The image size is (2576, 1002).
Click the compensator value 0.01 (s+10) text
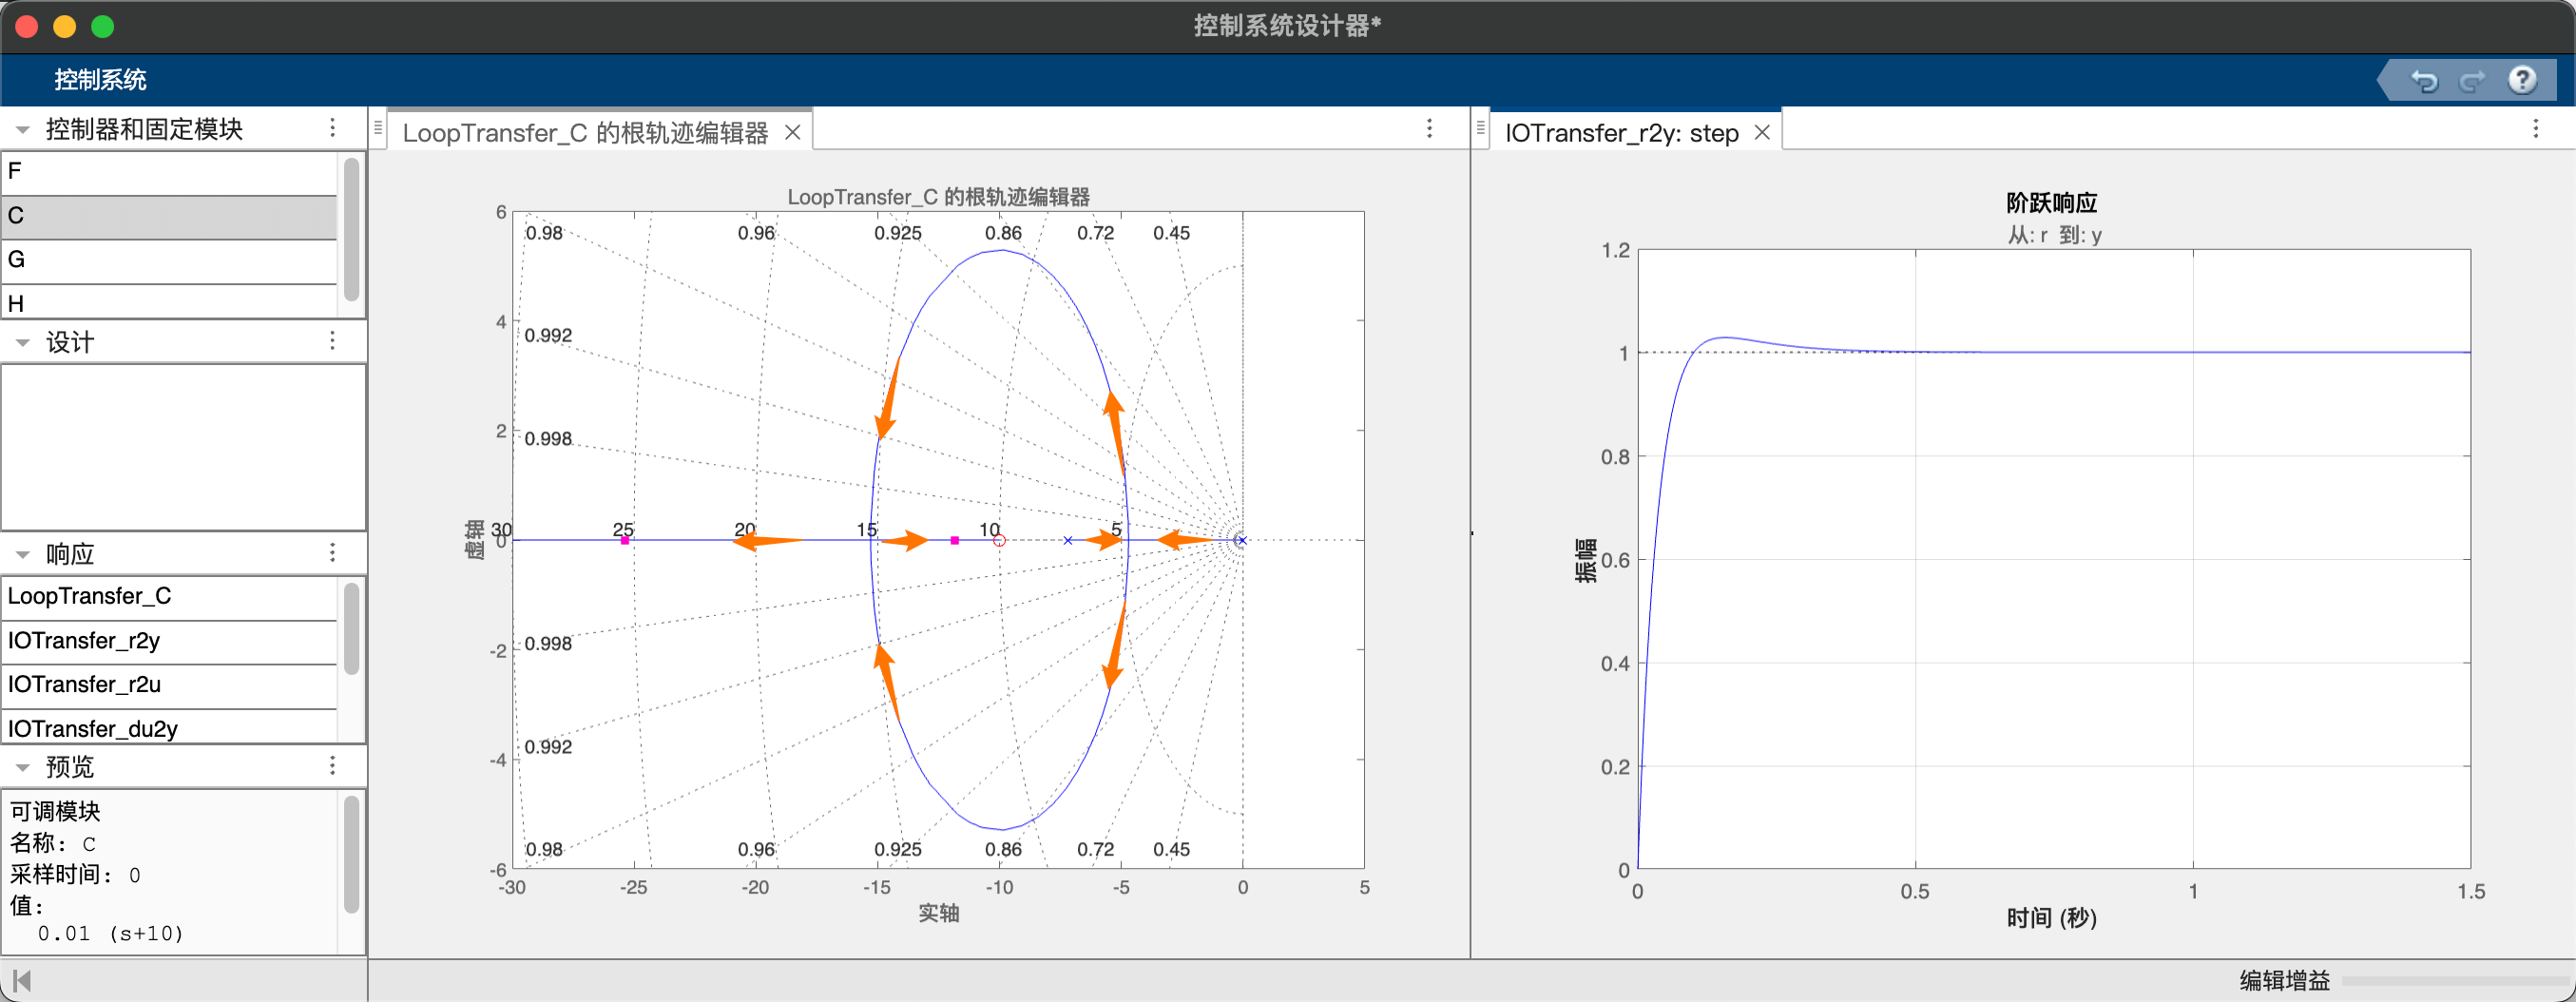(111, 933)
